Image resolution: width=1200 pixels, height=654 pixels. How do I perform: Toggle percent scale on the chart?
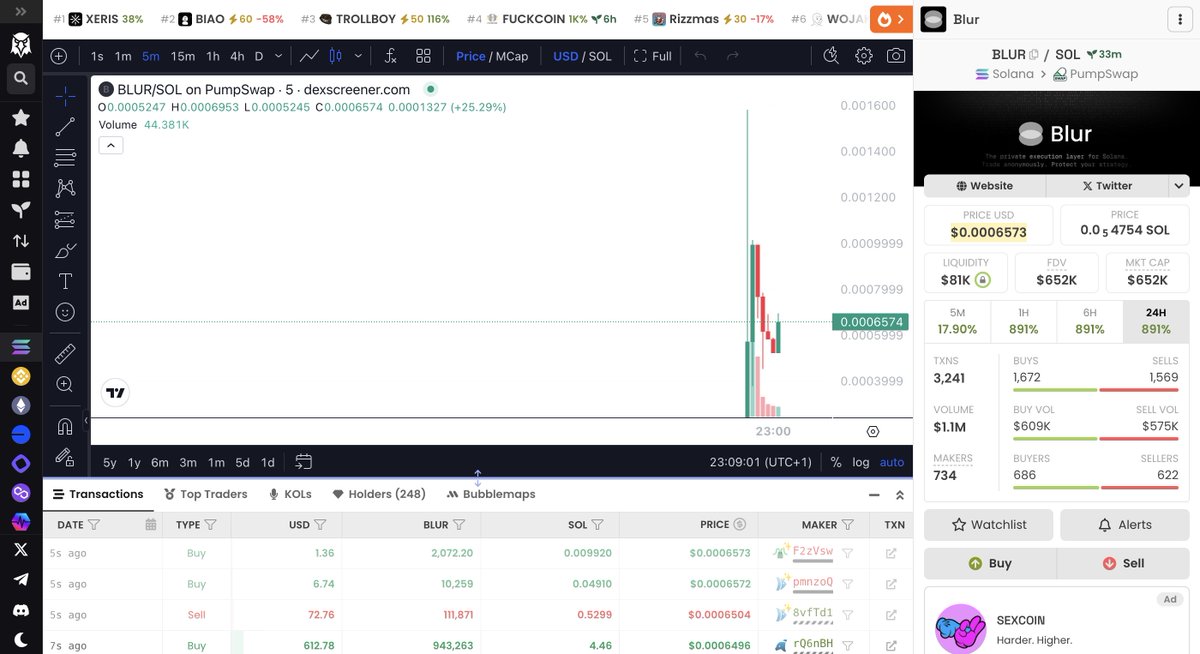point(836,462)
